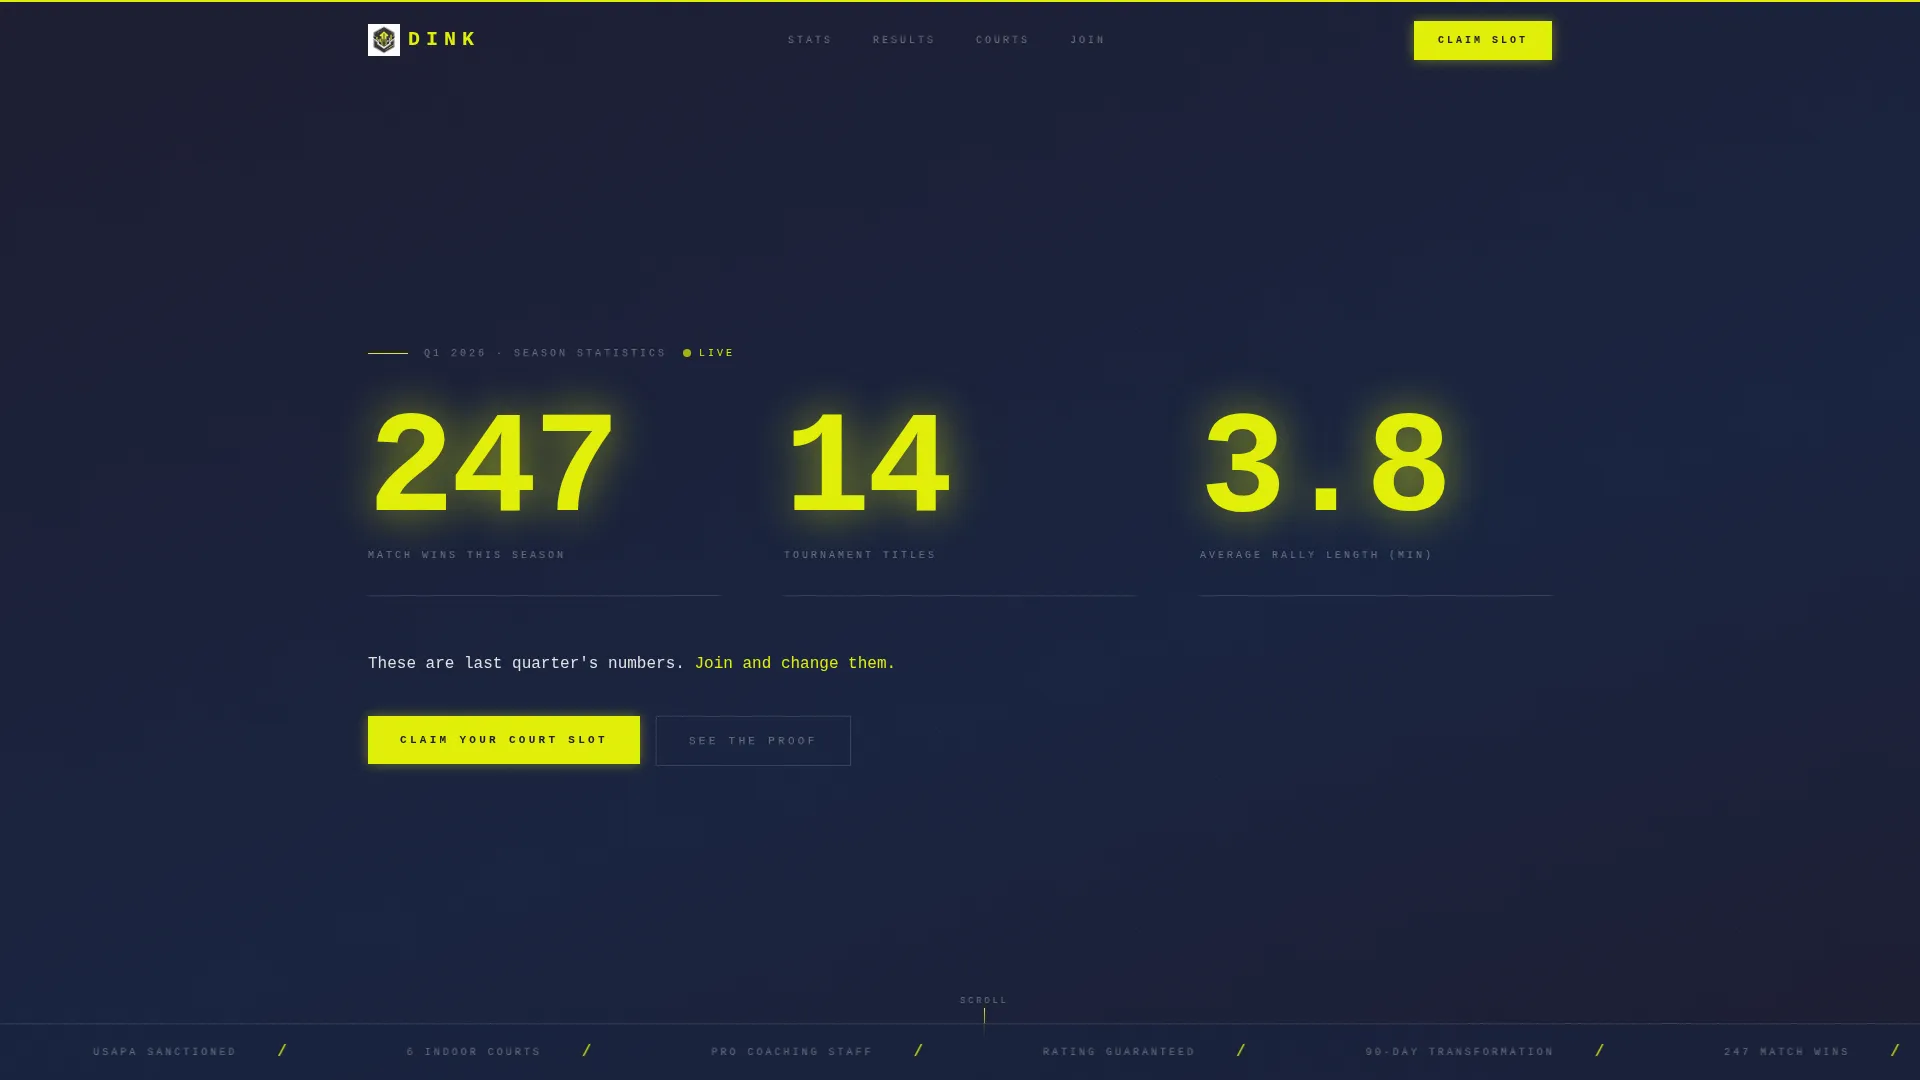1920x1080 pixels.
Task: Open the Stats nav item
Action: 810,40
